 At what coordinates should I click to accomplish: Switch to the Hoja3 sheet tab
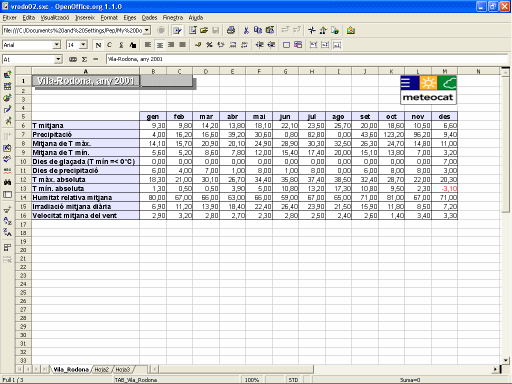pyautogui.click(x=123, y=369)
